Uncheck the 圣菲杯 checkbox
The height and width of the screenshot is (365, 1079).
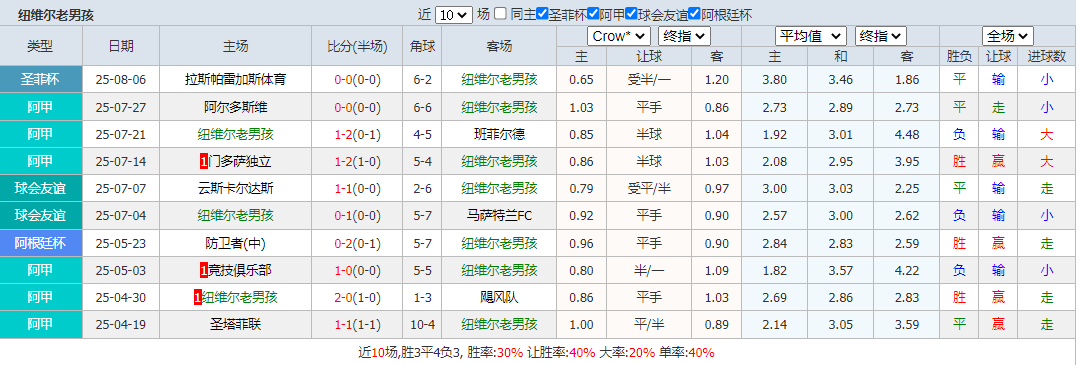tap(542, 14)
